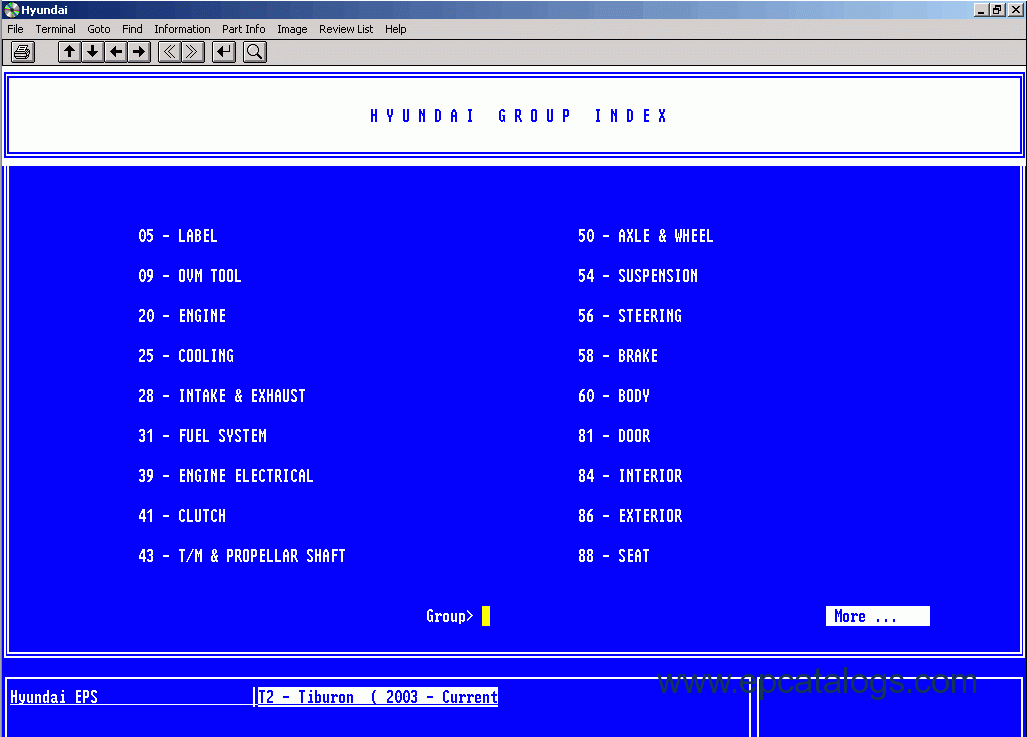Select group 20 - ENGINE
This screenshot has height=737, width=1027.
(182, 316)
